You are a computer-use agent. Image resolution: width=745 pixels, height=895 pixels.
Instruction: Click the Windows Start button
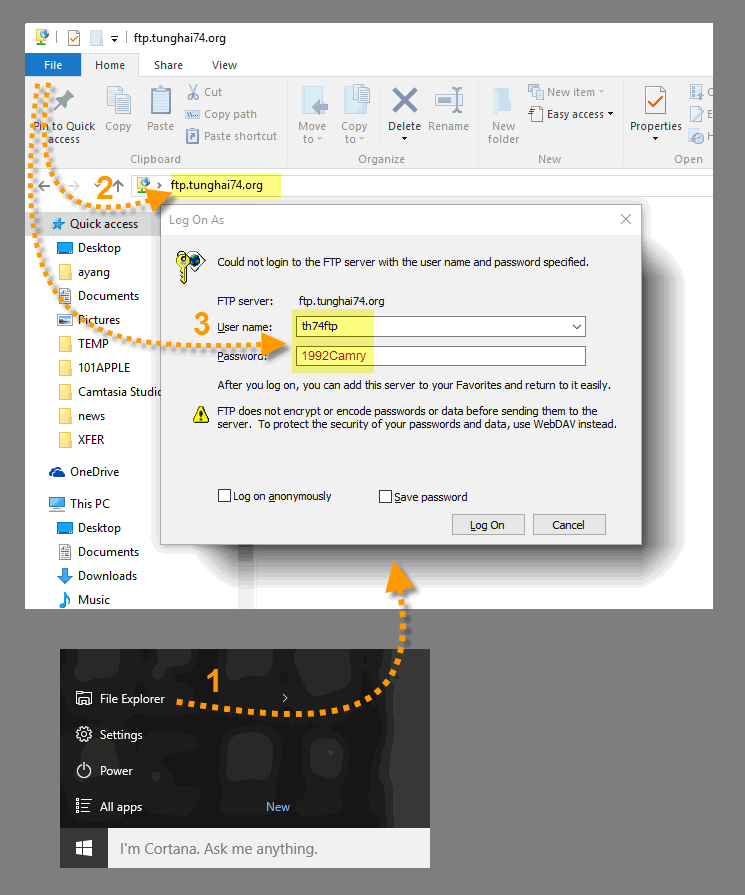[84, 849]
